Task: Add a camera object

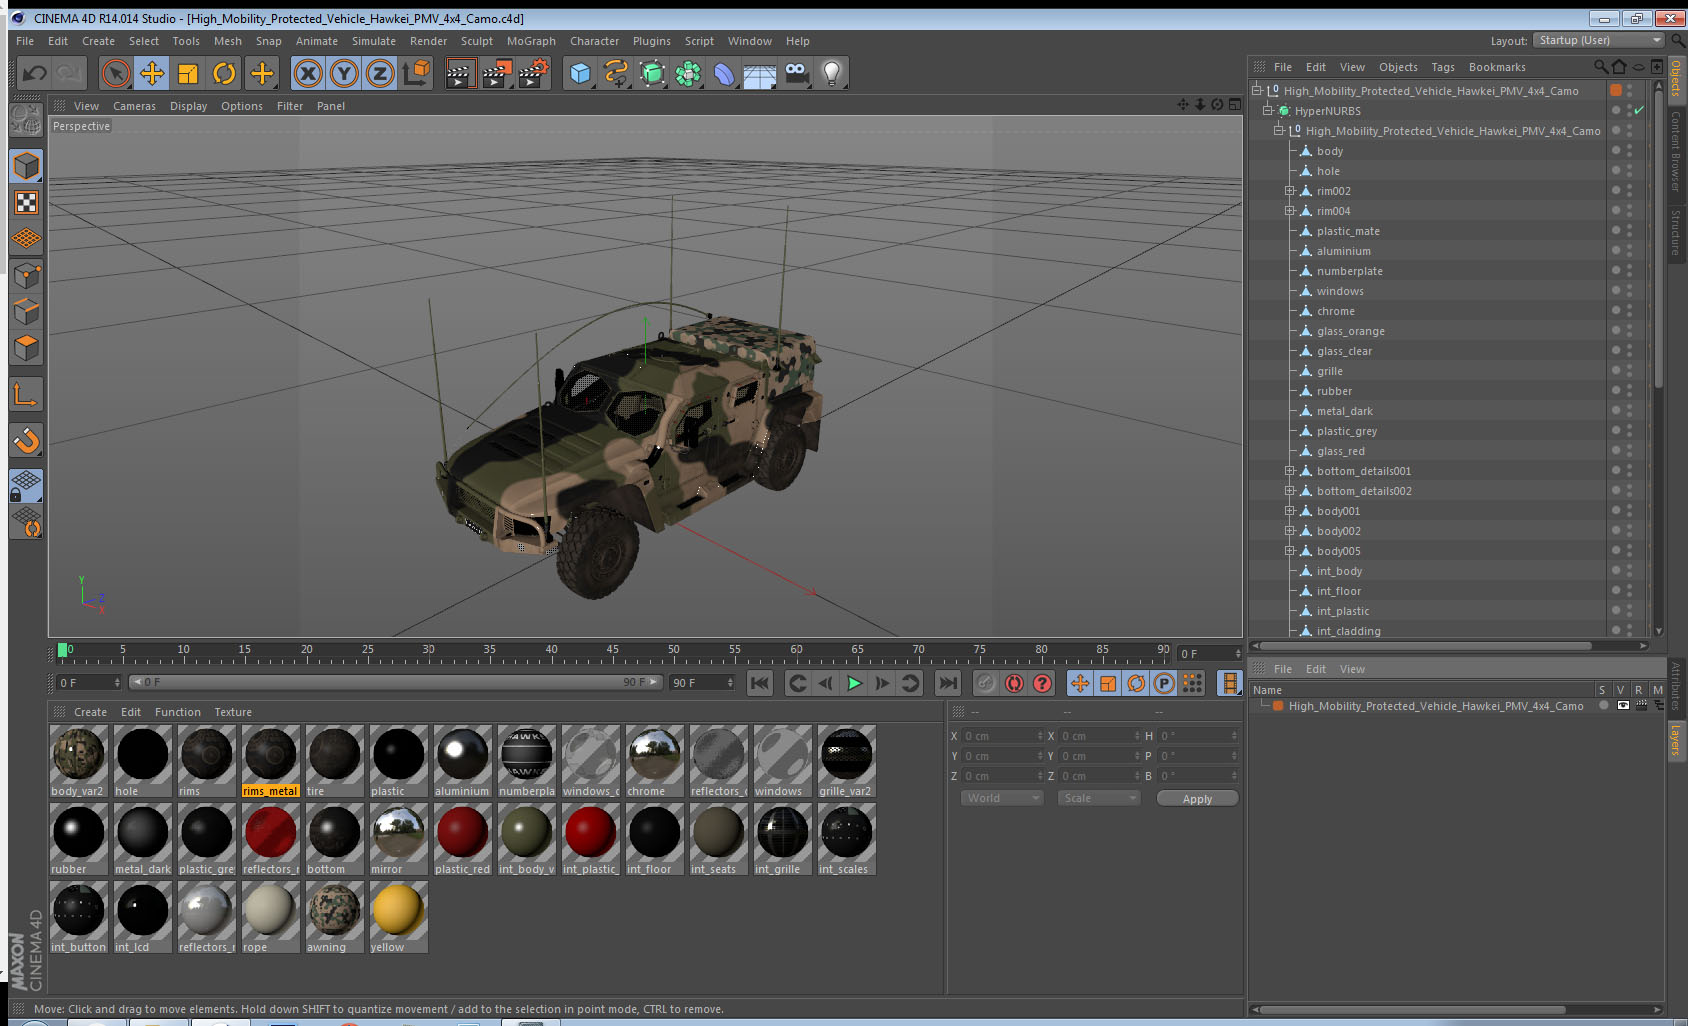Action: (x=796, y=73)
